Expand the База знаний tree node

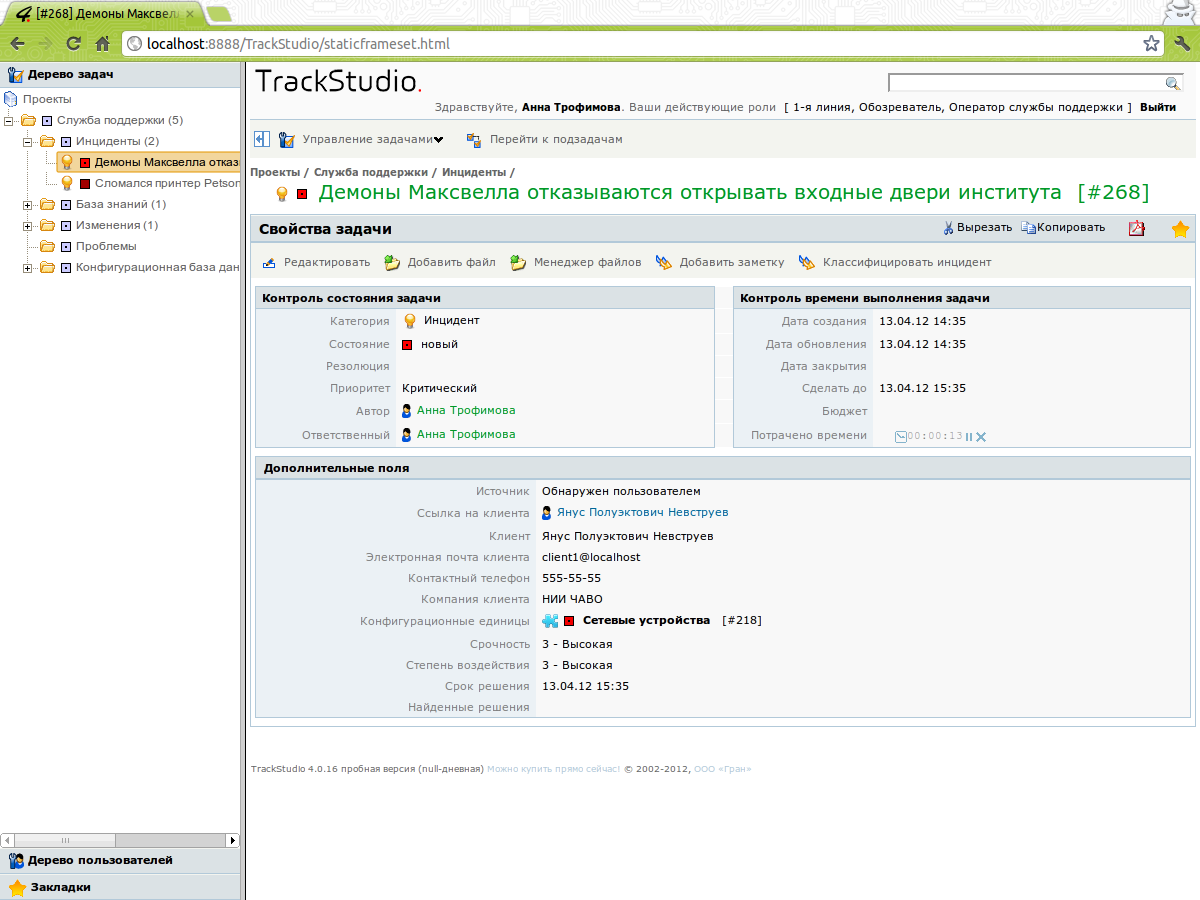[x=28, y=204]
